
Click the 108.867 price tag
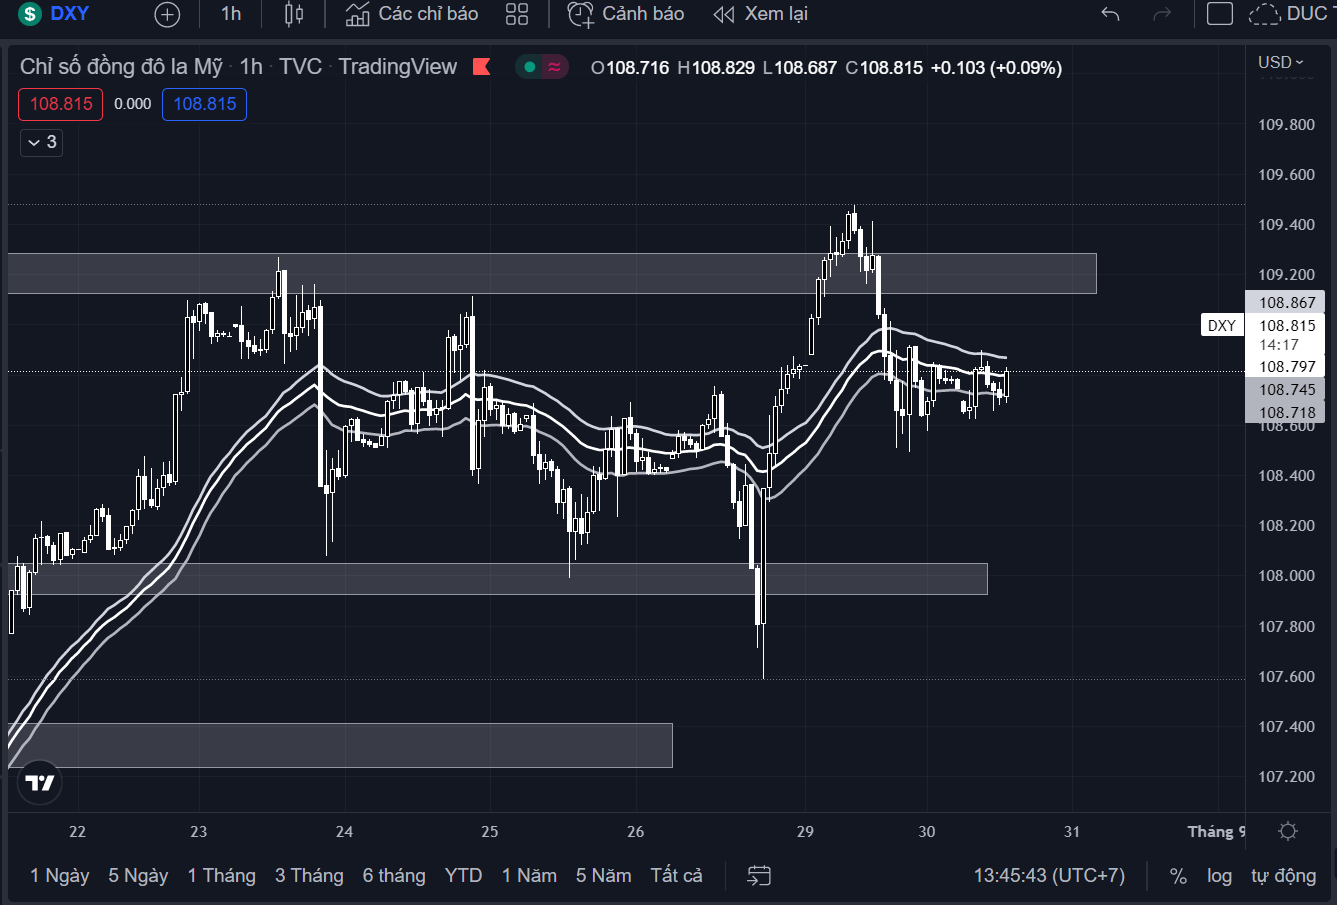coord(1286,302)
